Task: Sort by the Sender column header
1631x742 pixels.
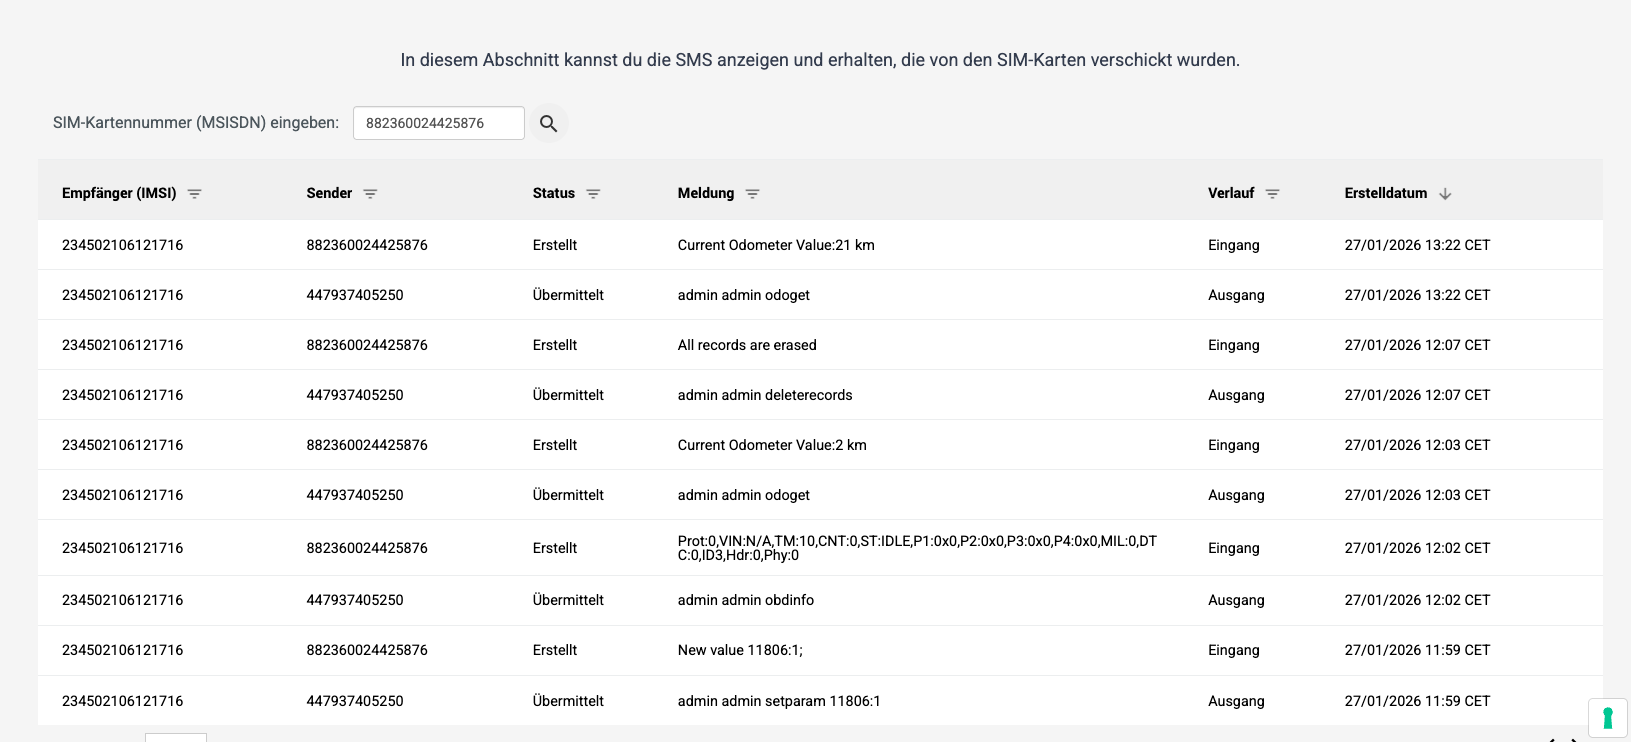Action: 329,193
